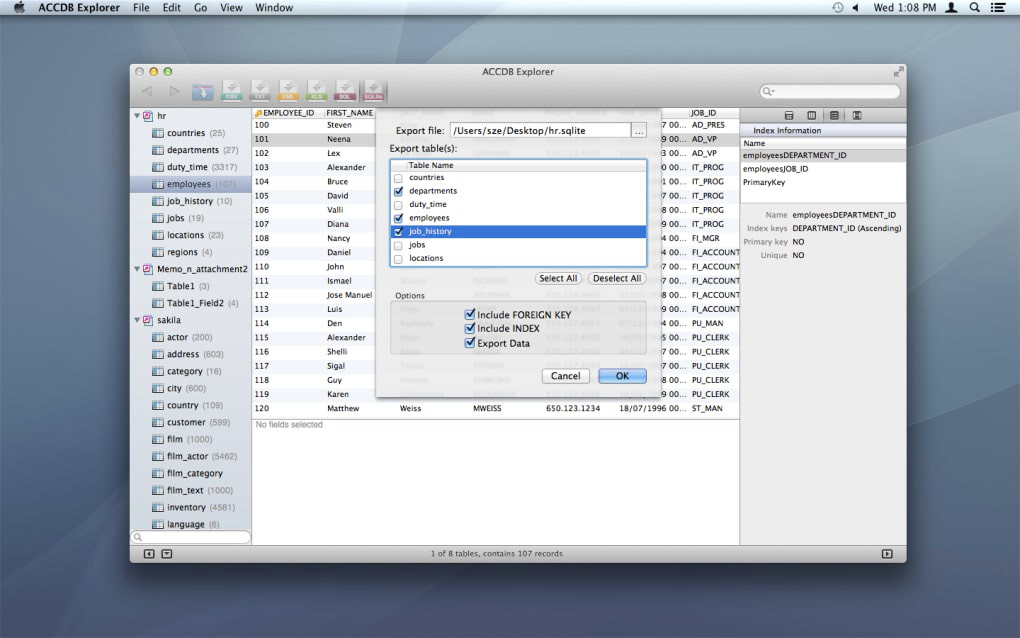This screenshot has height=638, width=1020.
Task: Click the toolbar search field
Action: pos(830,92)
